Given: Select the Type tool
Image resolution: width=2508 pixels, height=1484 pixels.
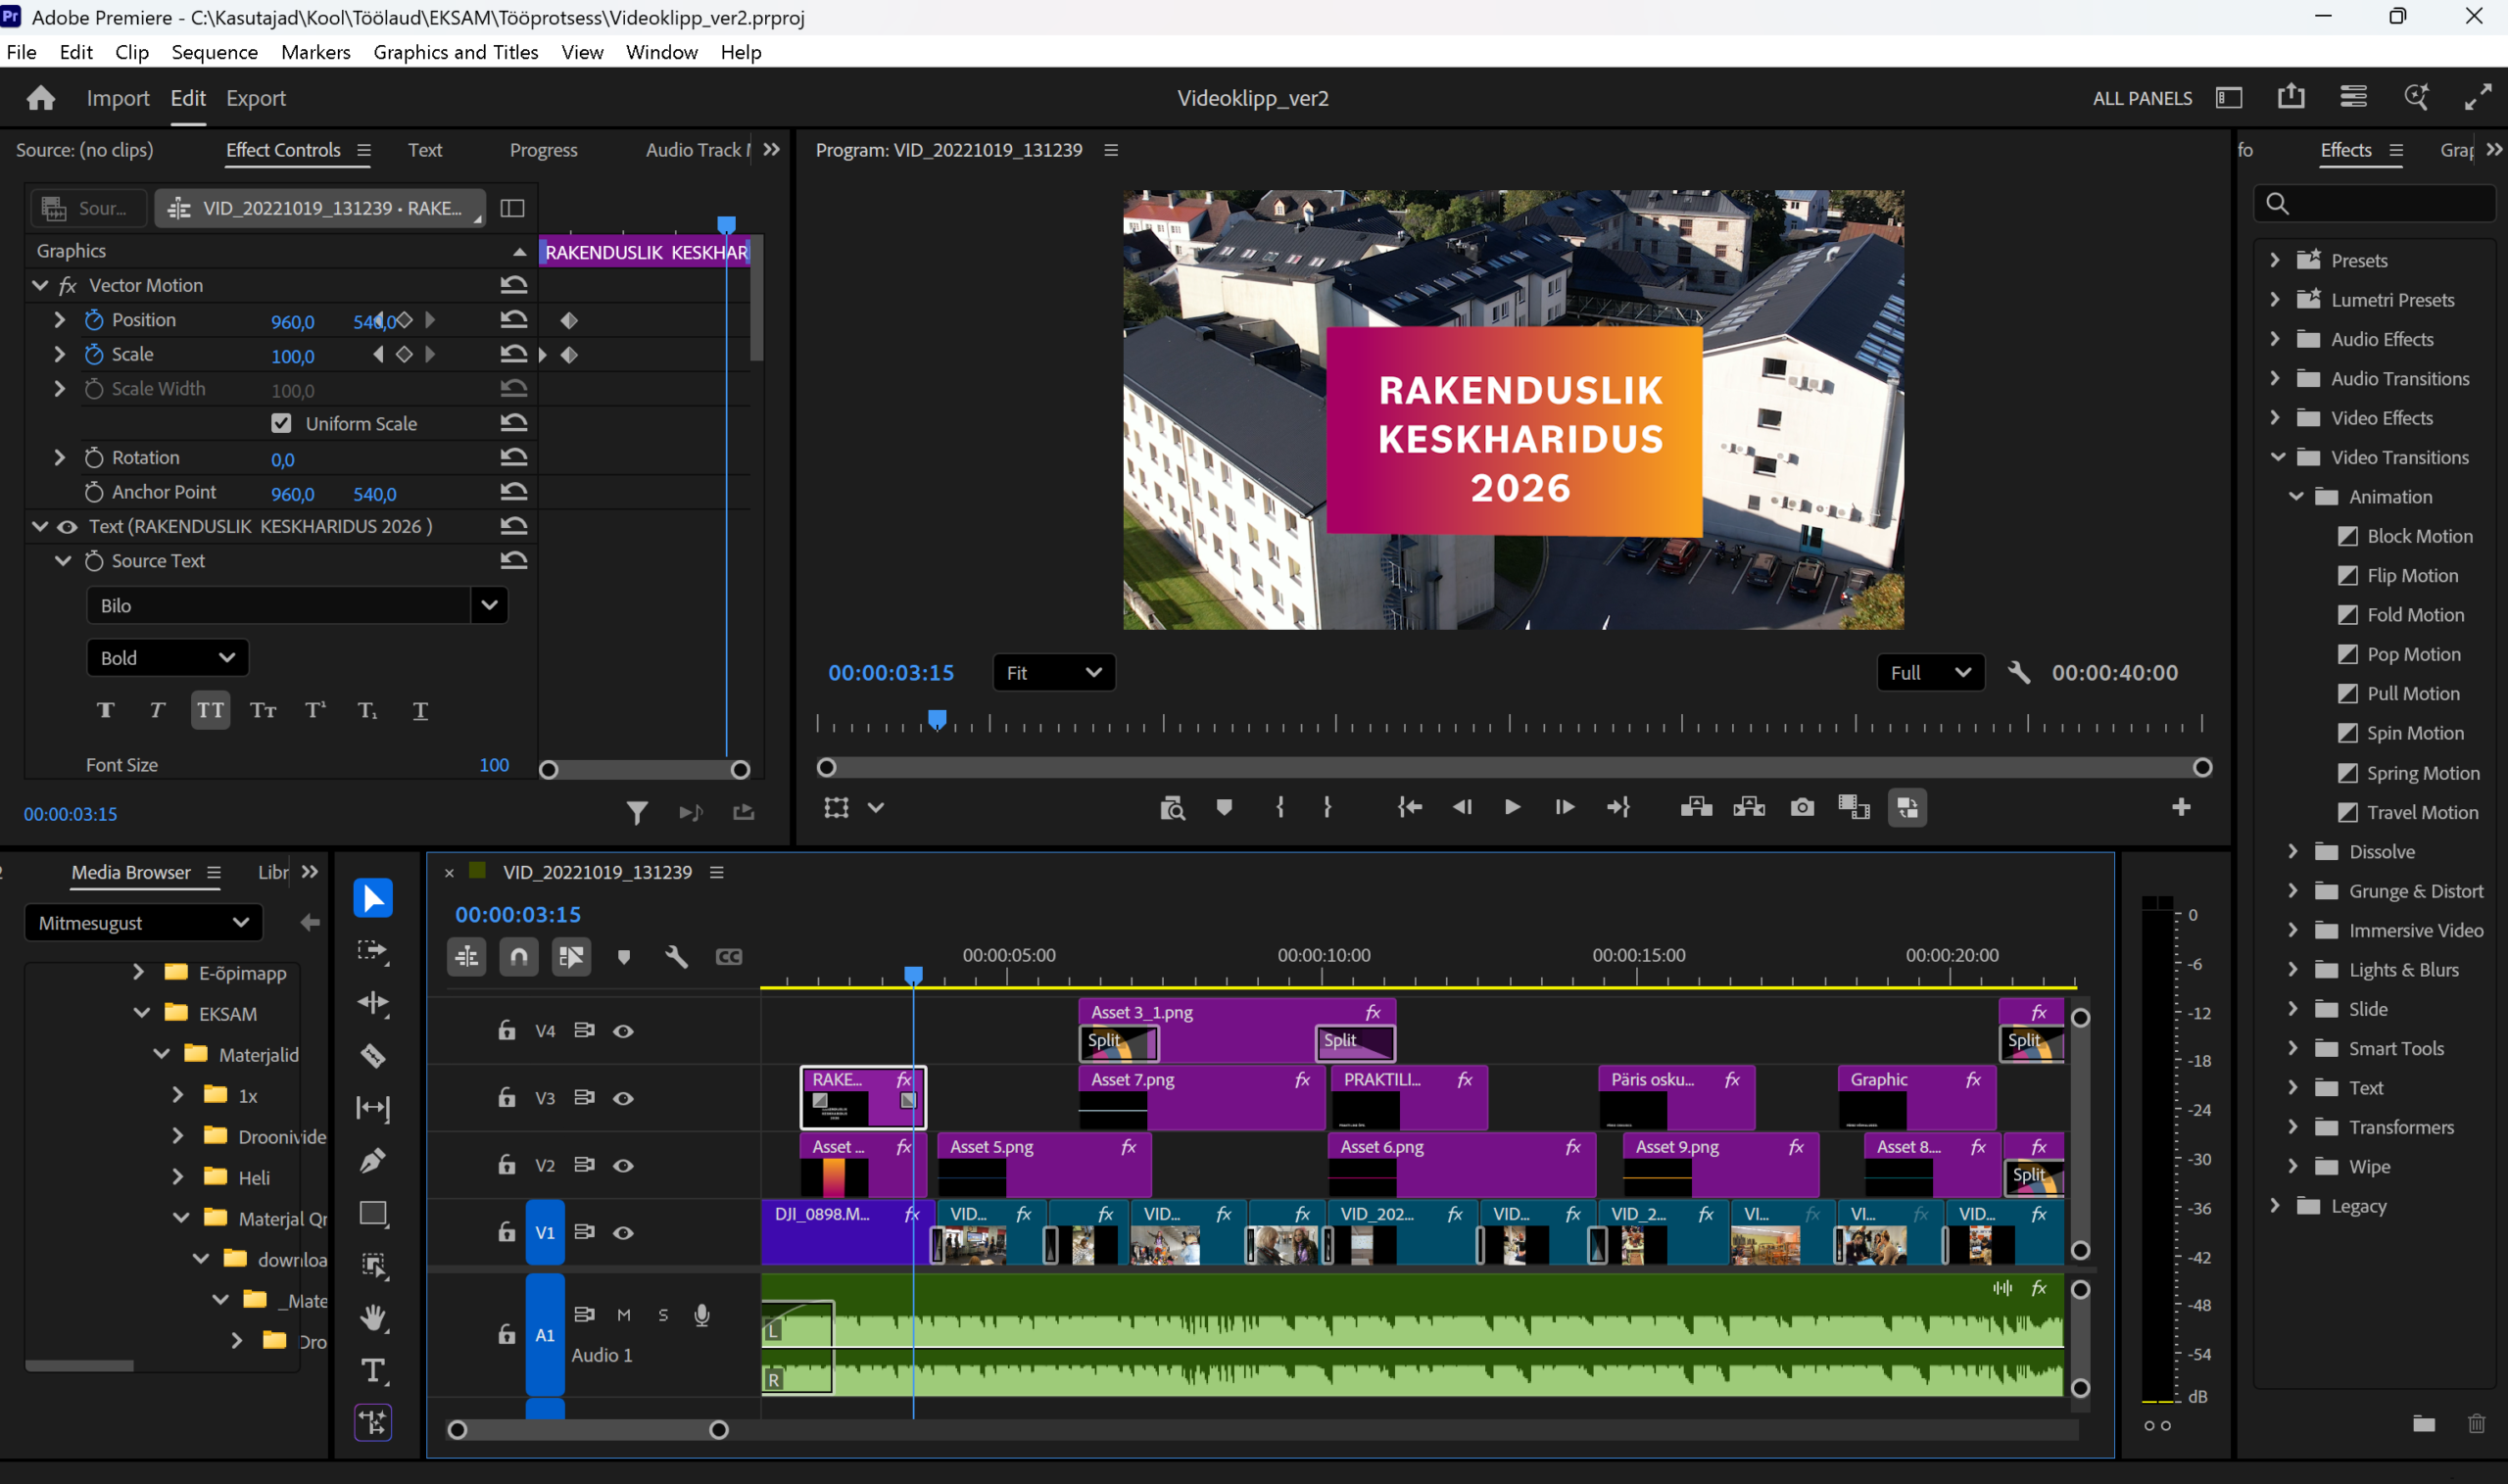Looking at the screenshot, I should coord(373,1370).
